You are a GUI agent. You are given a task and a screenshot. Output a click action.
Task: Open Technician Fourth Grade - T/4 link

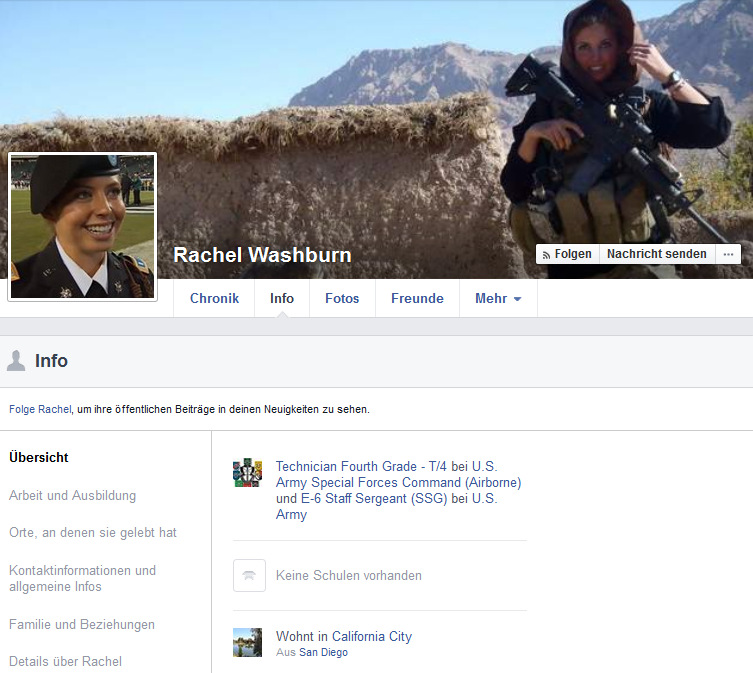361,466
